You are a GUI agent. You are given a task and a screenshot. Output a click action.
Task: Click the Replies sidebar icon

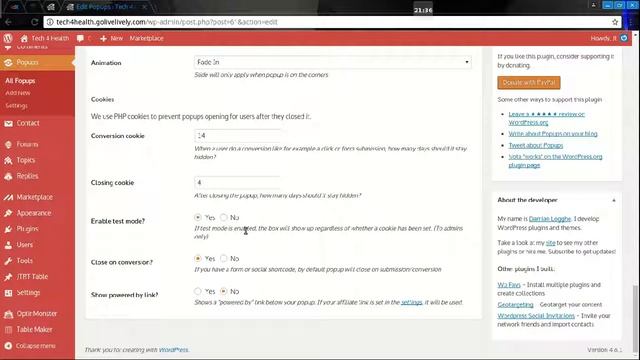click(x=8, y=176)
